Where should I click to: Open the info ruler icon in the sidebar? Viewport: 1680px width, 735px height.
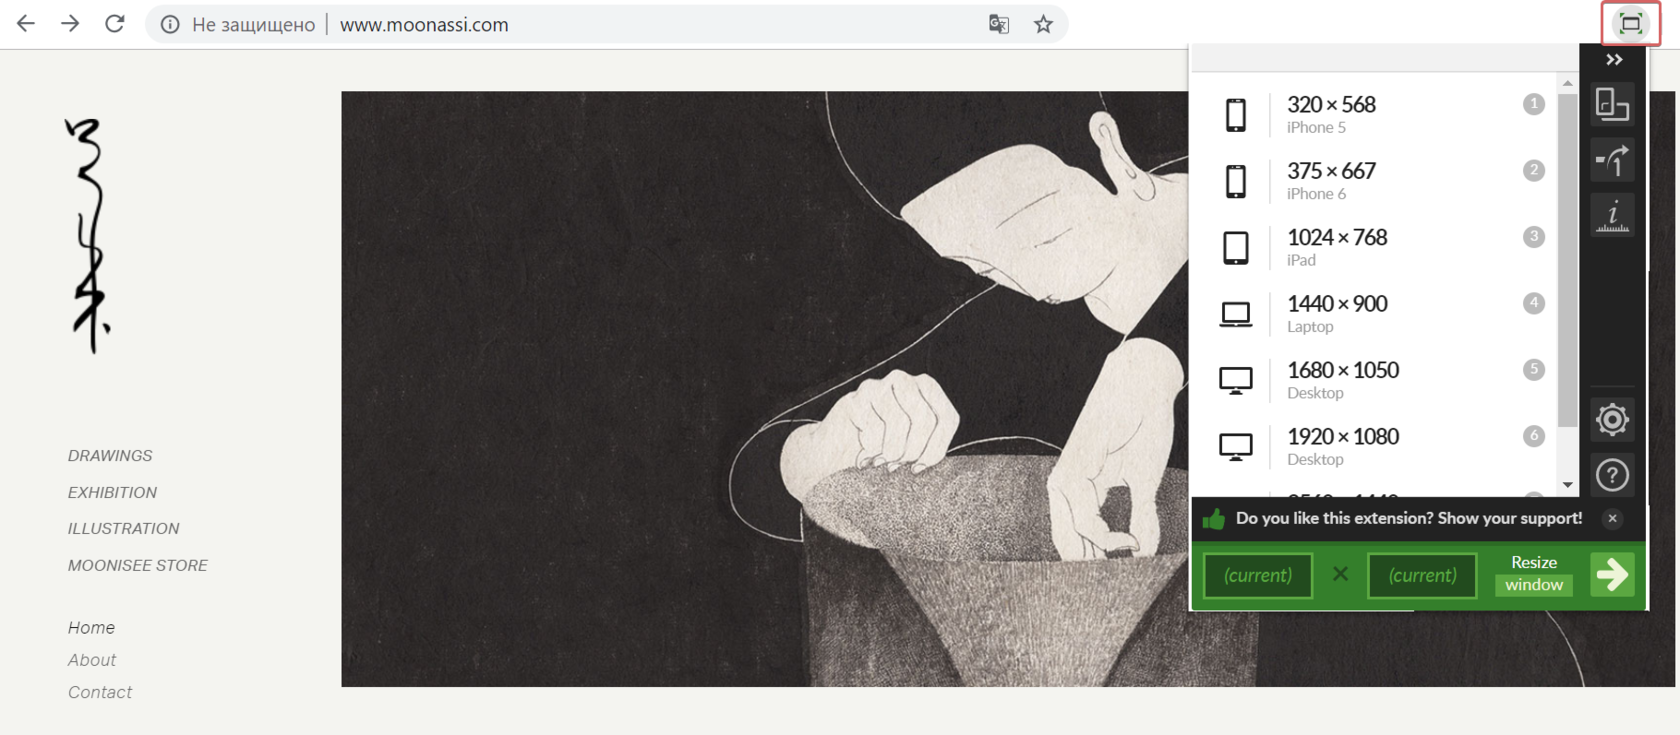tap(1612, 215)
